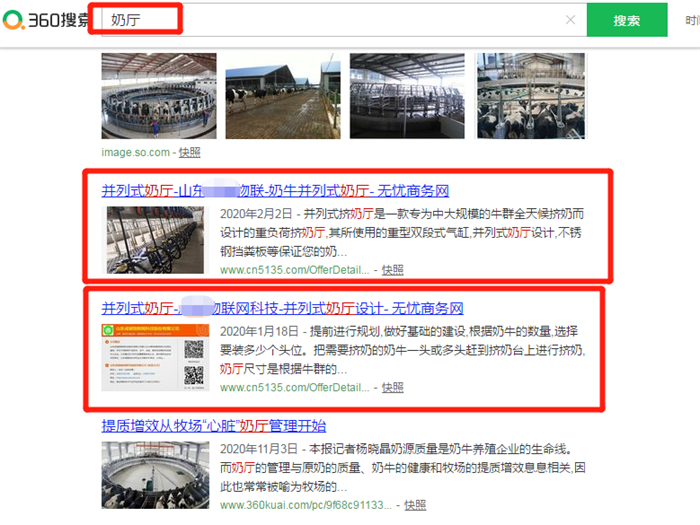Open the cows walking outside barn thumbnail
The width and height of the screenshot is (700, 525).
(x=283, y=96)
